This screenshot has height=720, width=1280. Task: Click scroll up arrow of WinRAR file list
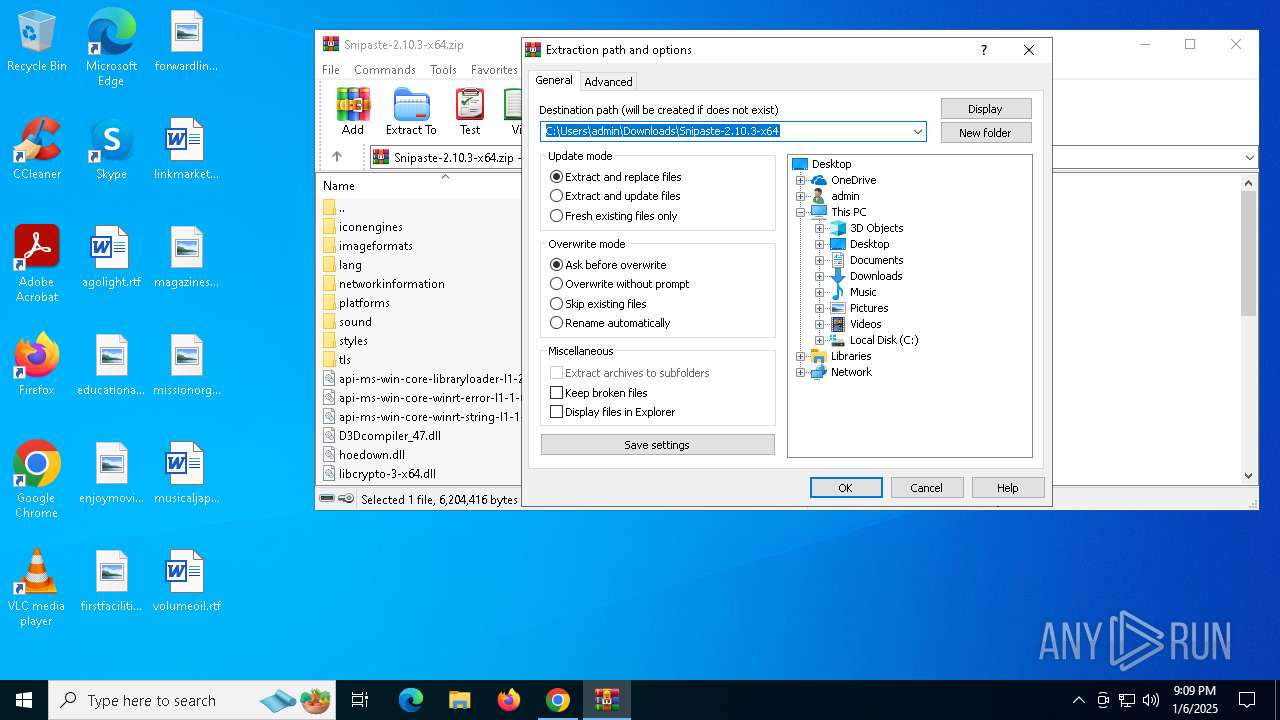tap(1249, 183)
